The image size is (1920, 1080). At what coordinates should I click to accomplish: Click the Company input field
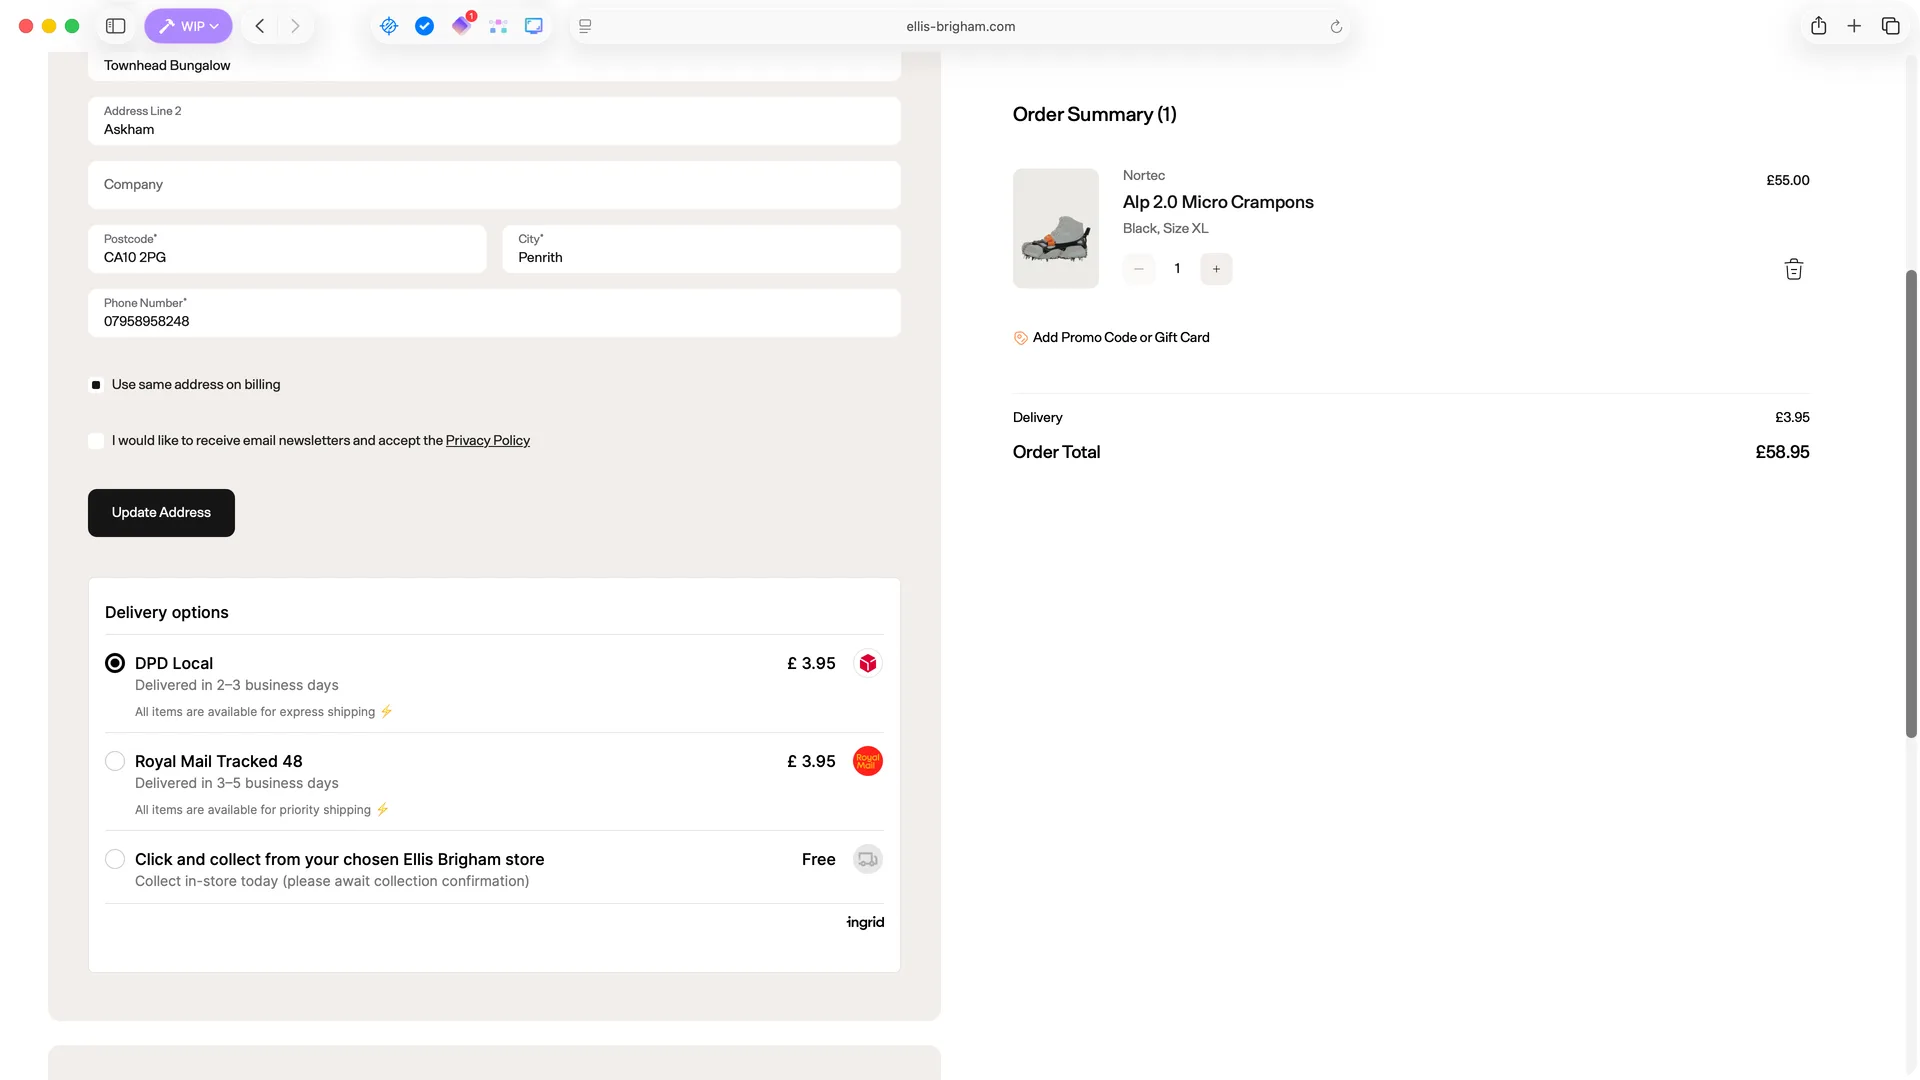pos(494,185)
